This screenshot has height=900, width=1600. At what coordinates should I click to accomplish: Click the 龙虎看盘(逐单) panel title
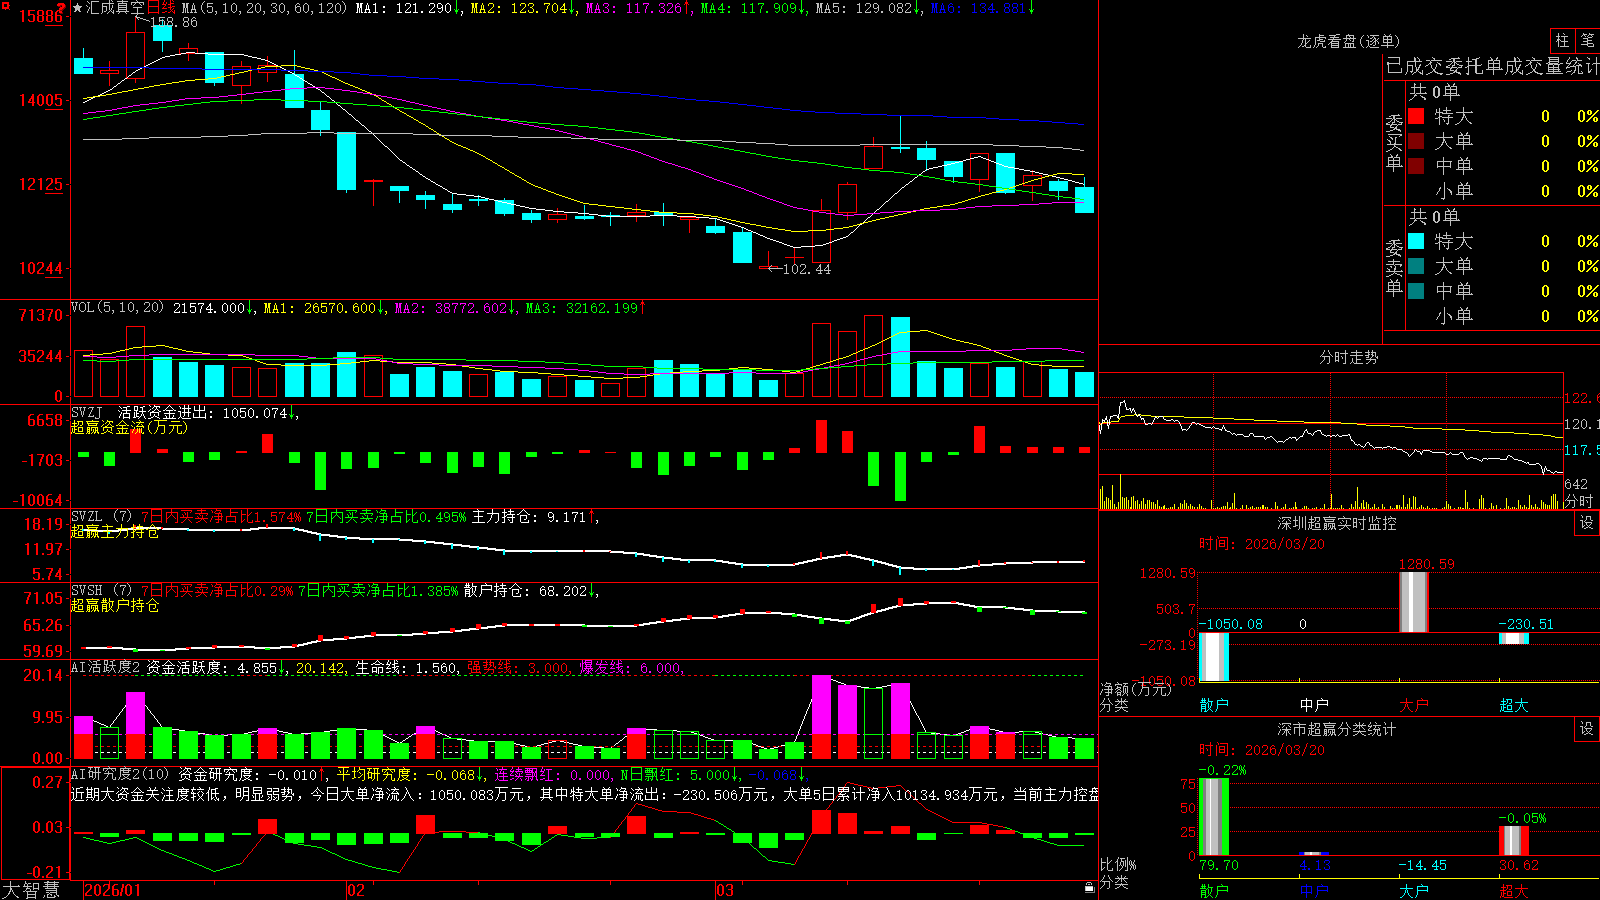pos(1348,41)
